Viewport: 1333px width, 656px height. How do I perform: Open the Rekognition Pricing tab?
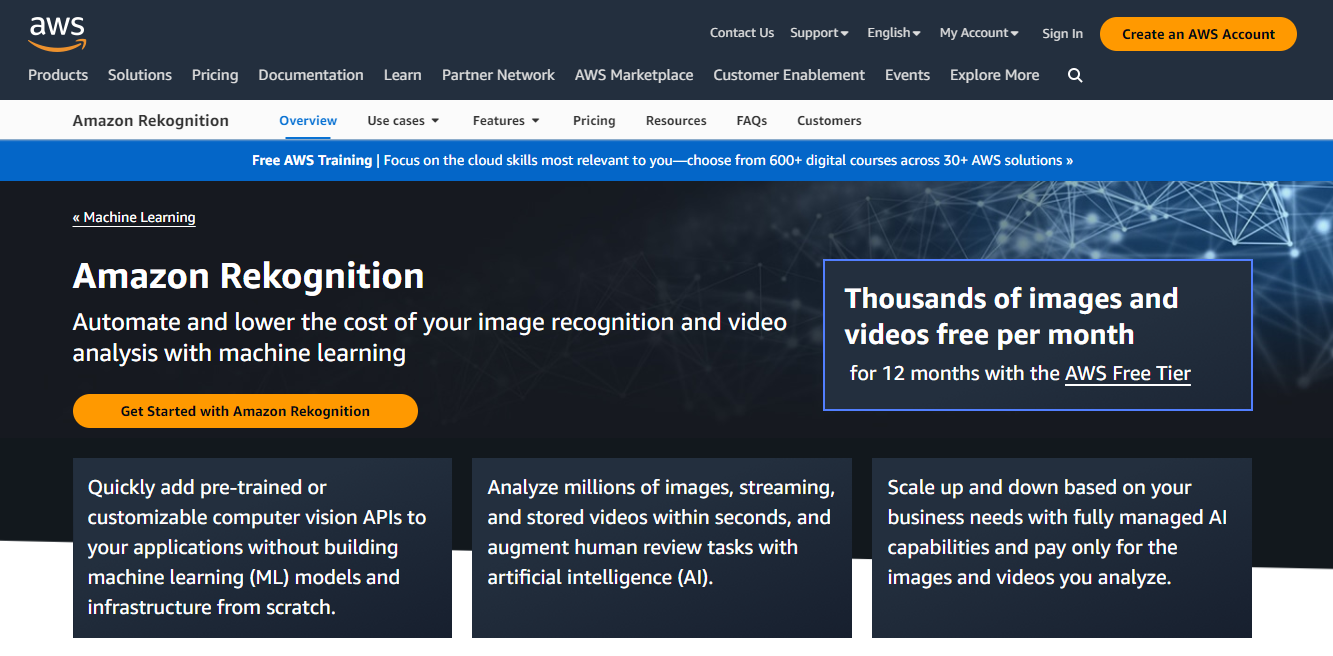594,120
